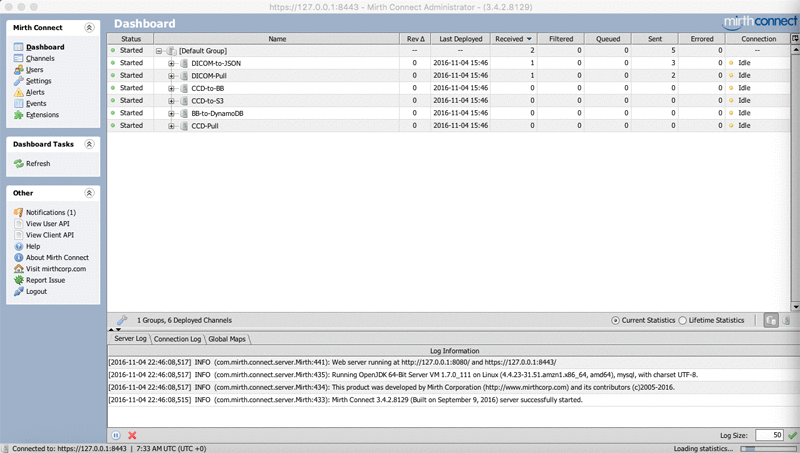This screenshot has width=800, height=453.
Task: Click the View User API document icon
Action: click(18, 223)
